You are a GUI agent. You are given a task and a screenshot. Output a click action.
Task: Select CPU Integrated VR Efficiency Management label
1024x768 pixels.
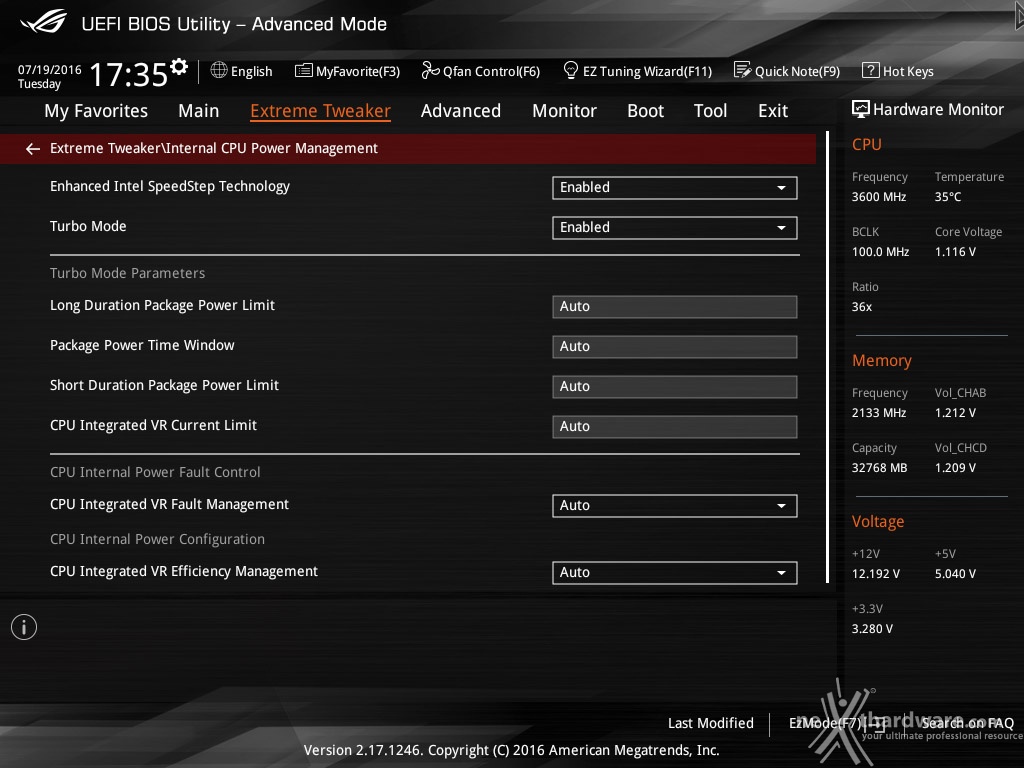[x=184, y=571]
